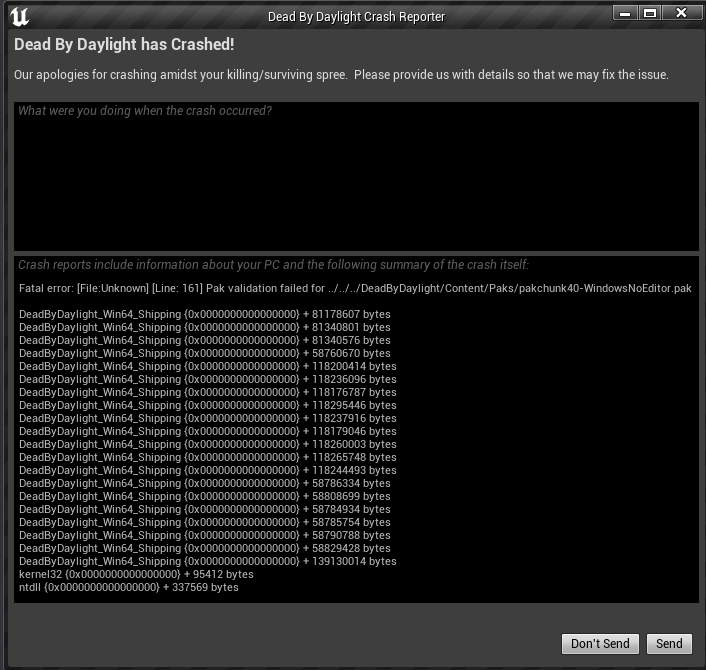Select the stack line with 118176787 bytes
706x670 pixels.
208,393
